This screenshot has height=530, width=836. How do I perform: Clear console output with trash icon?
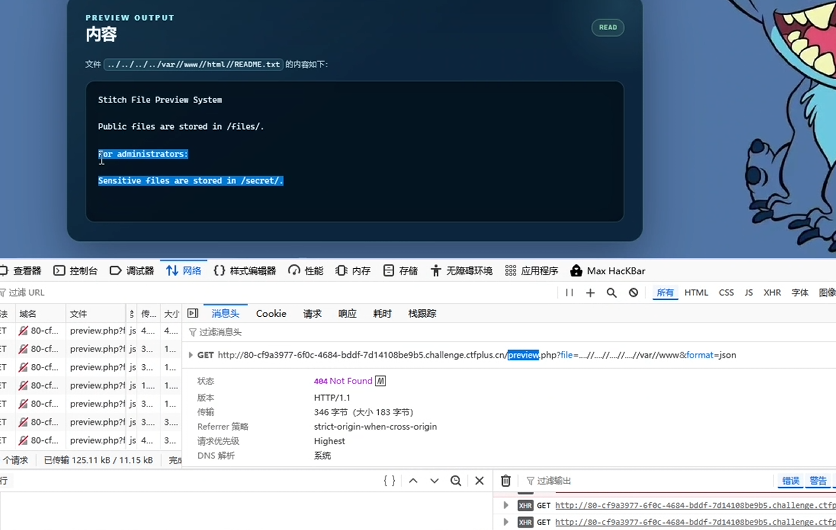(506, 481)
